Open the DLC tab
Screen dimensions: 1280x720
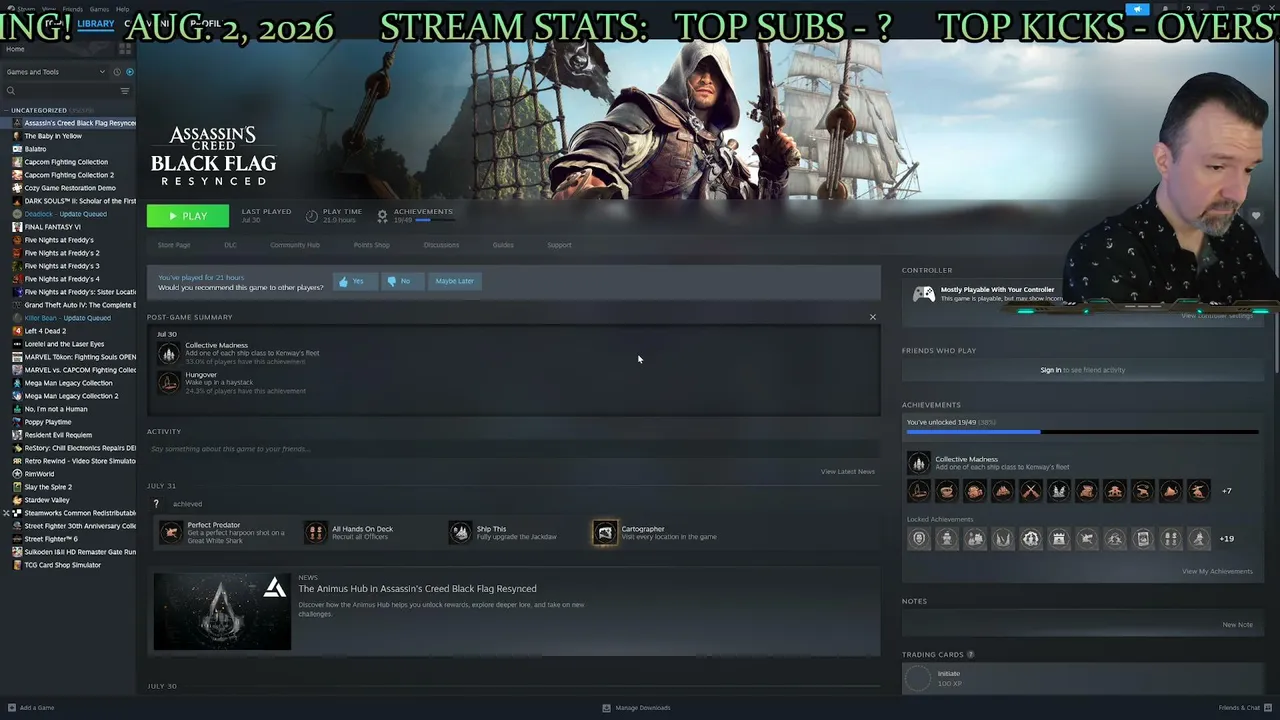pos(230,245)
